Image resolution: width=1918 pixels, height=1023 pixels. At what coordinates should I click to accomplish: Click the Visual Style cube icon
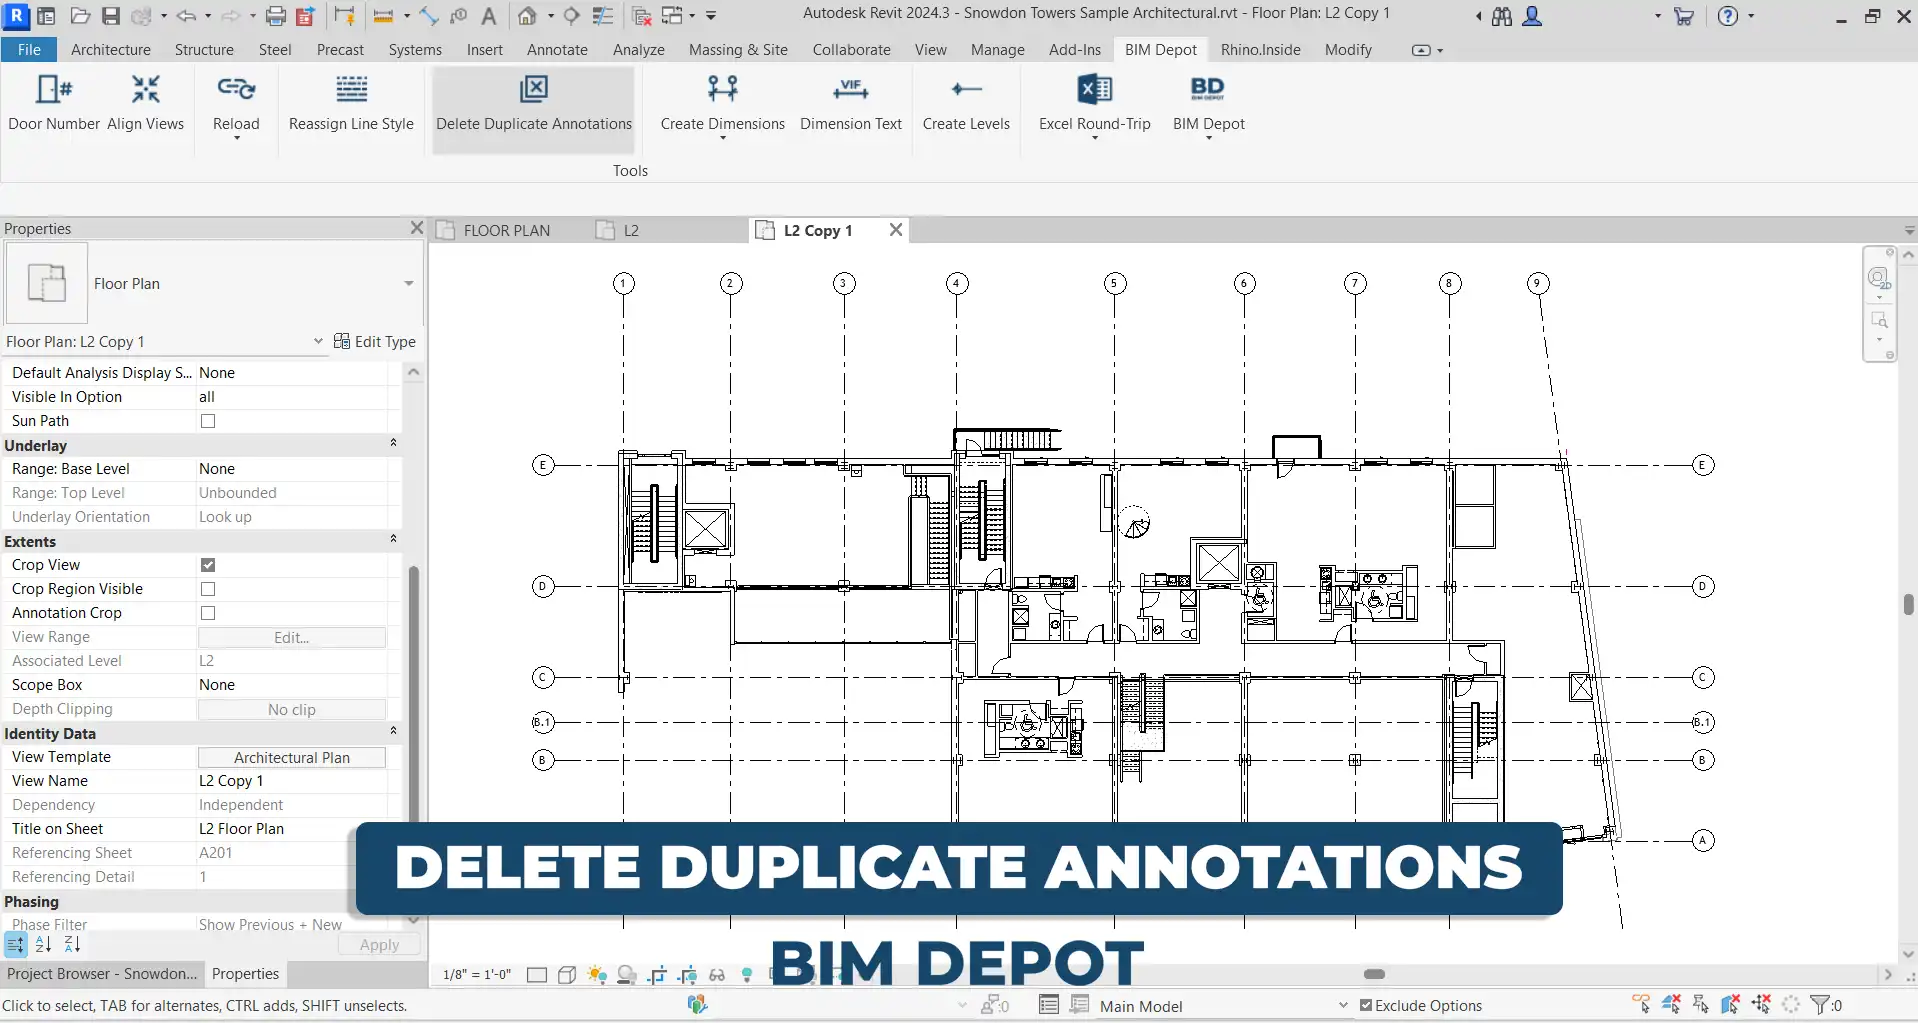(x=567, y=975)
